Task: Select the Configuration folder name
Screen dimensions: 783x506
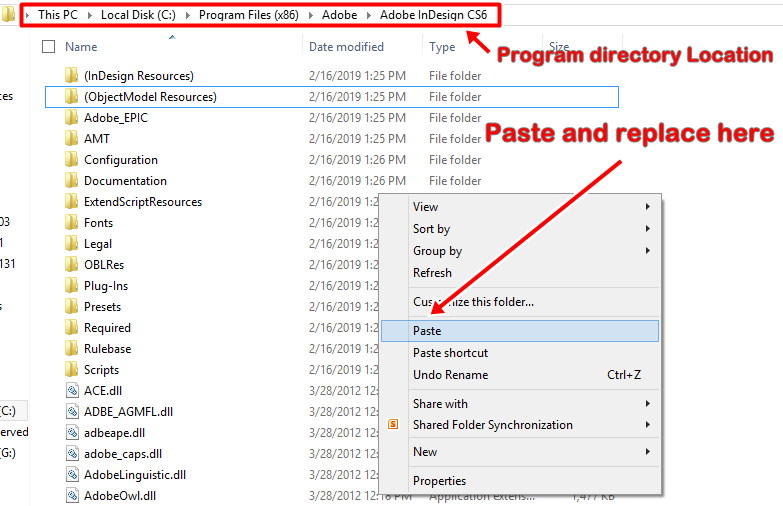Action: click(x=121, y=159)
